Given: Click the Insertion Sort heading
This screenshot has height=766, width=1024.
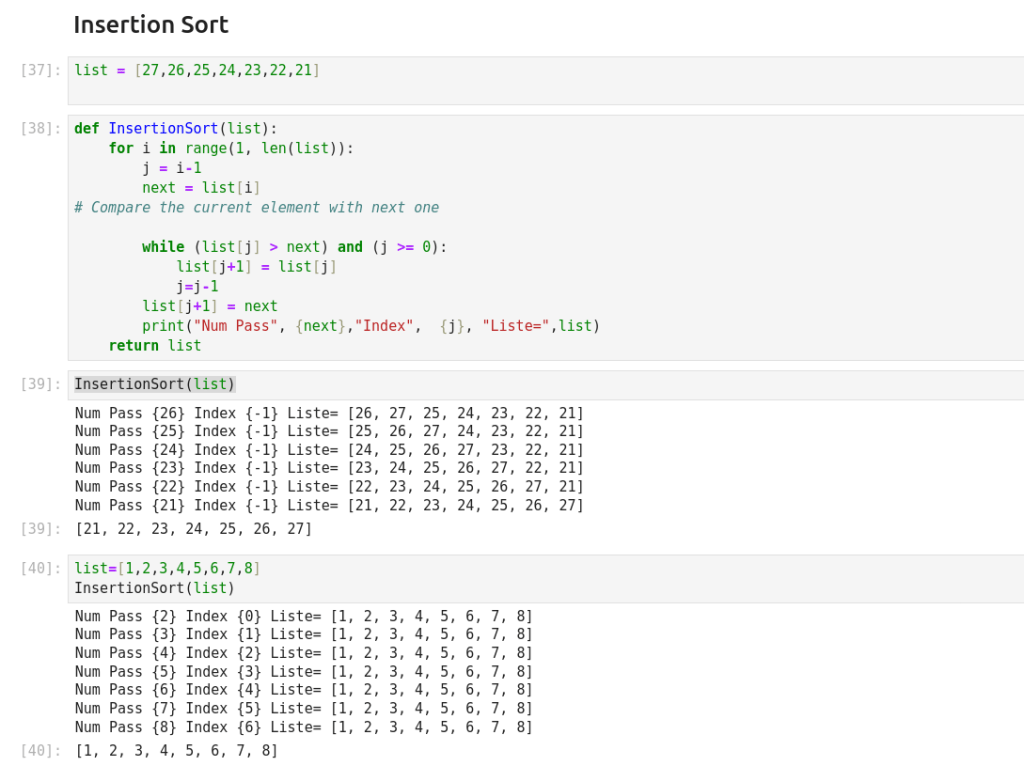Looking at the screenshot, I should pyautogui.click(x=151, y=25).
